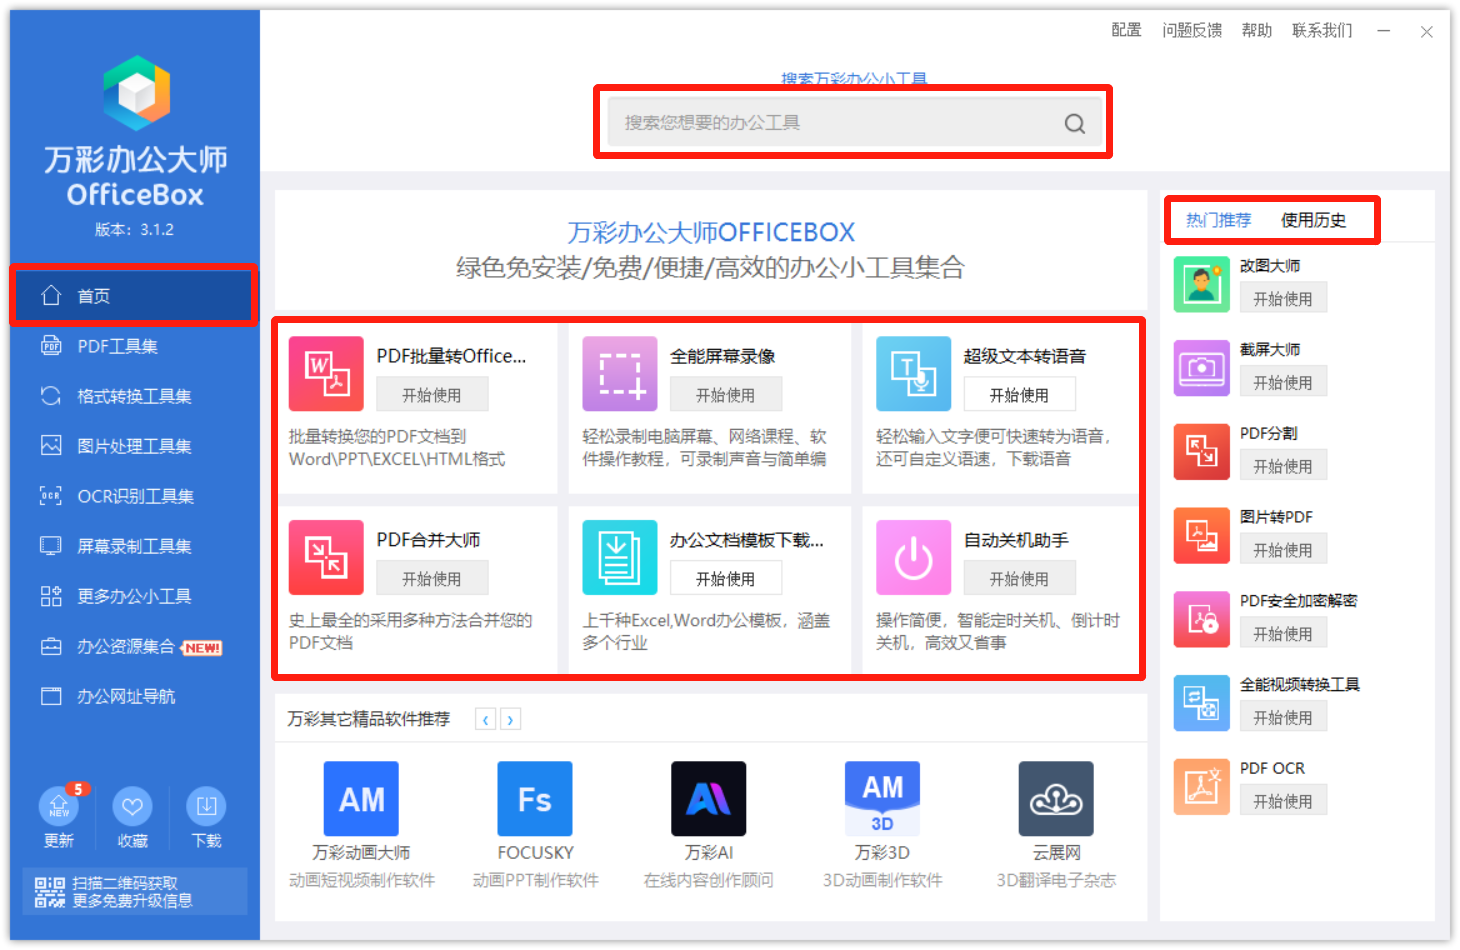This screenshot has height=950, width=1460.
Task: Open 办公资源集合 in sidebar
Action: [134, 646]
